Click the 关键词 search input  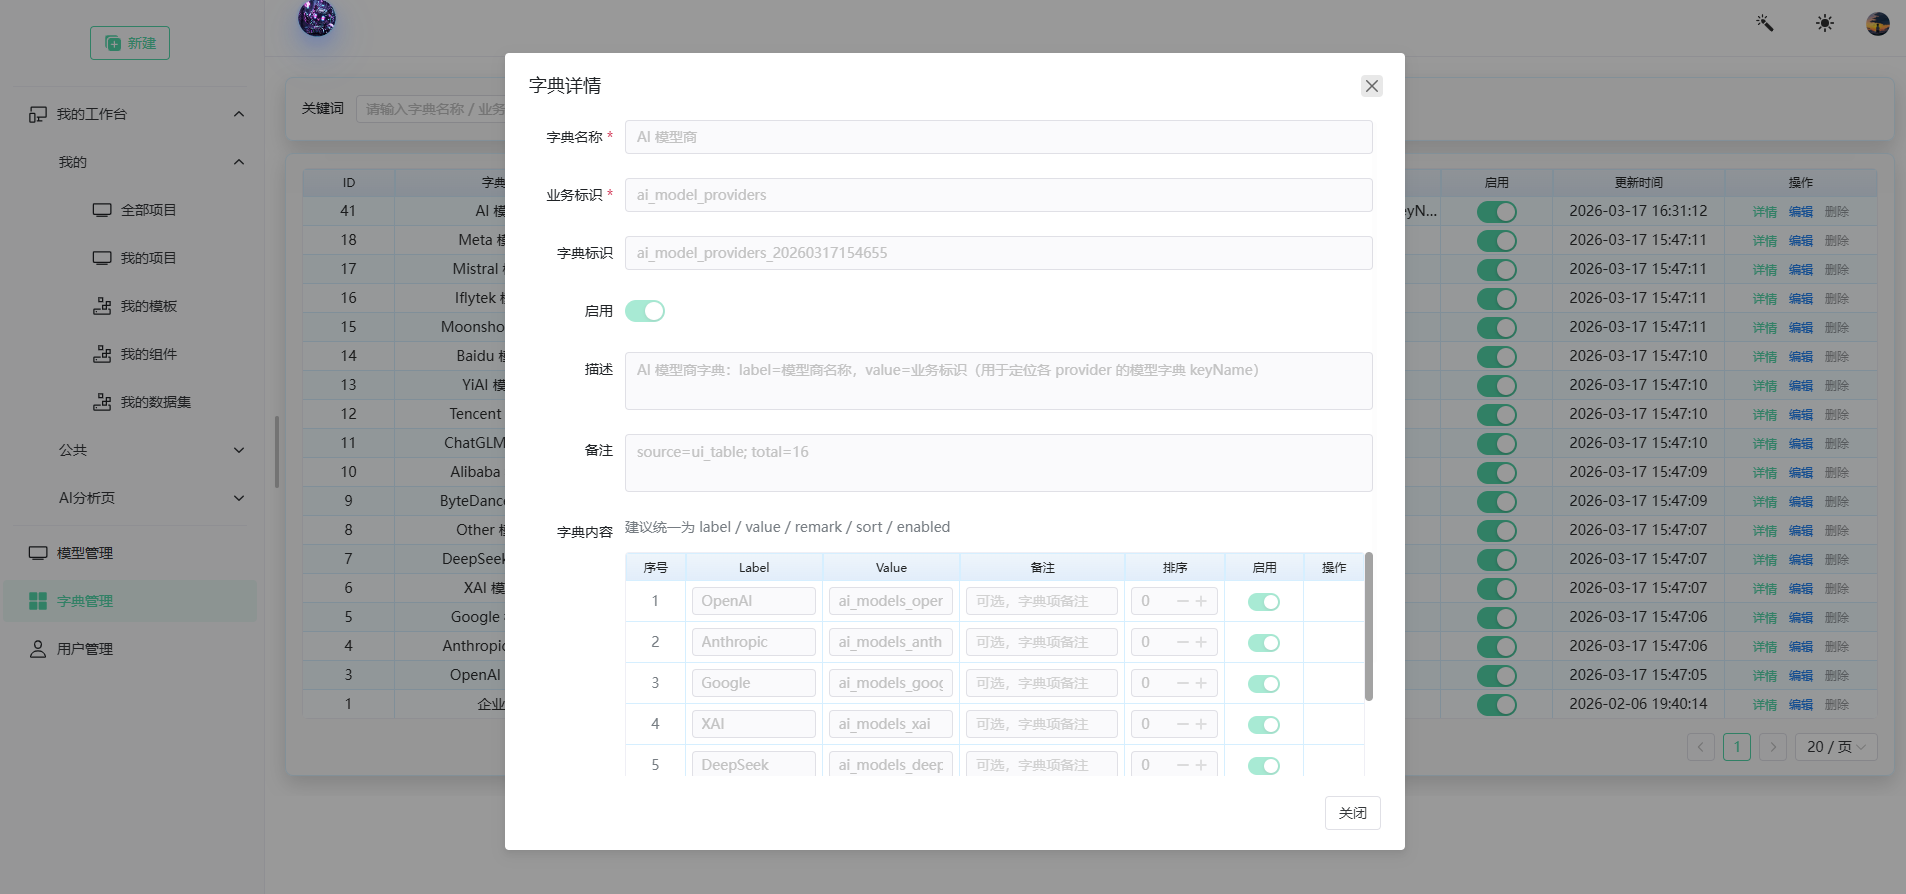(x=431, y=109)
